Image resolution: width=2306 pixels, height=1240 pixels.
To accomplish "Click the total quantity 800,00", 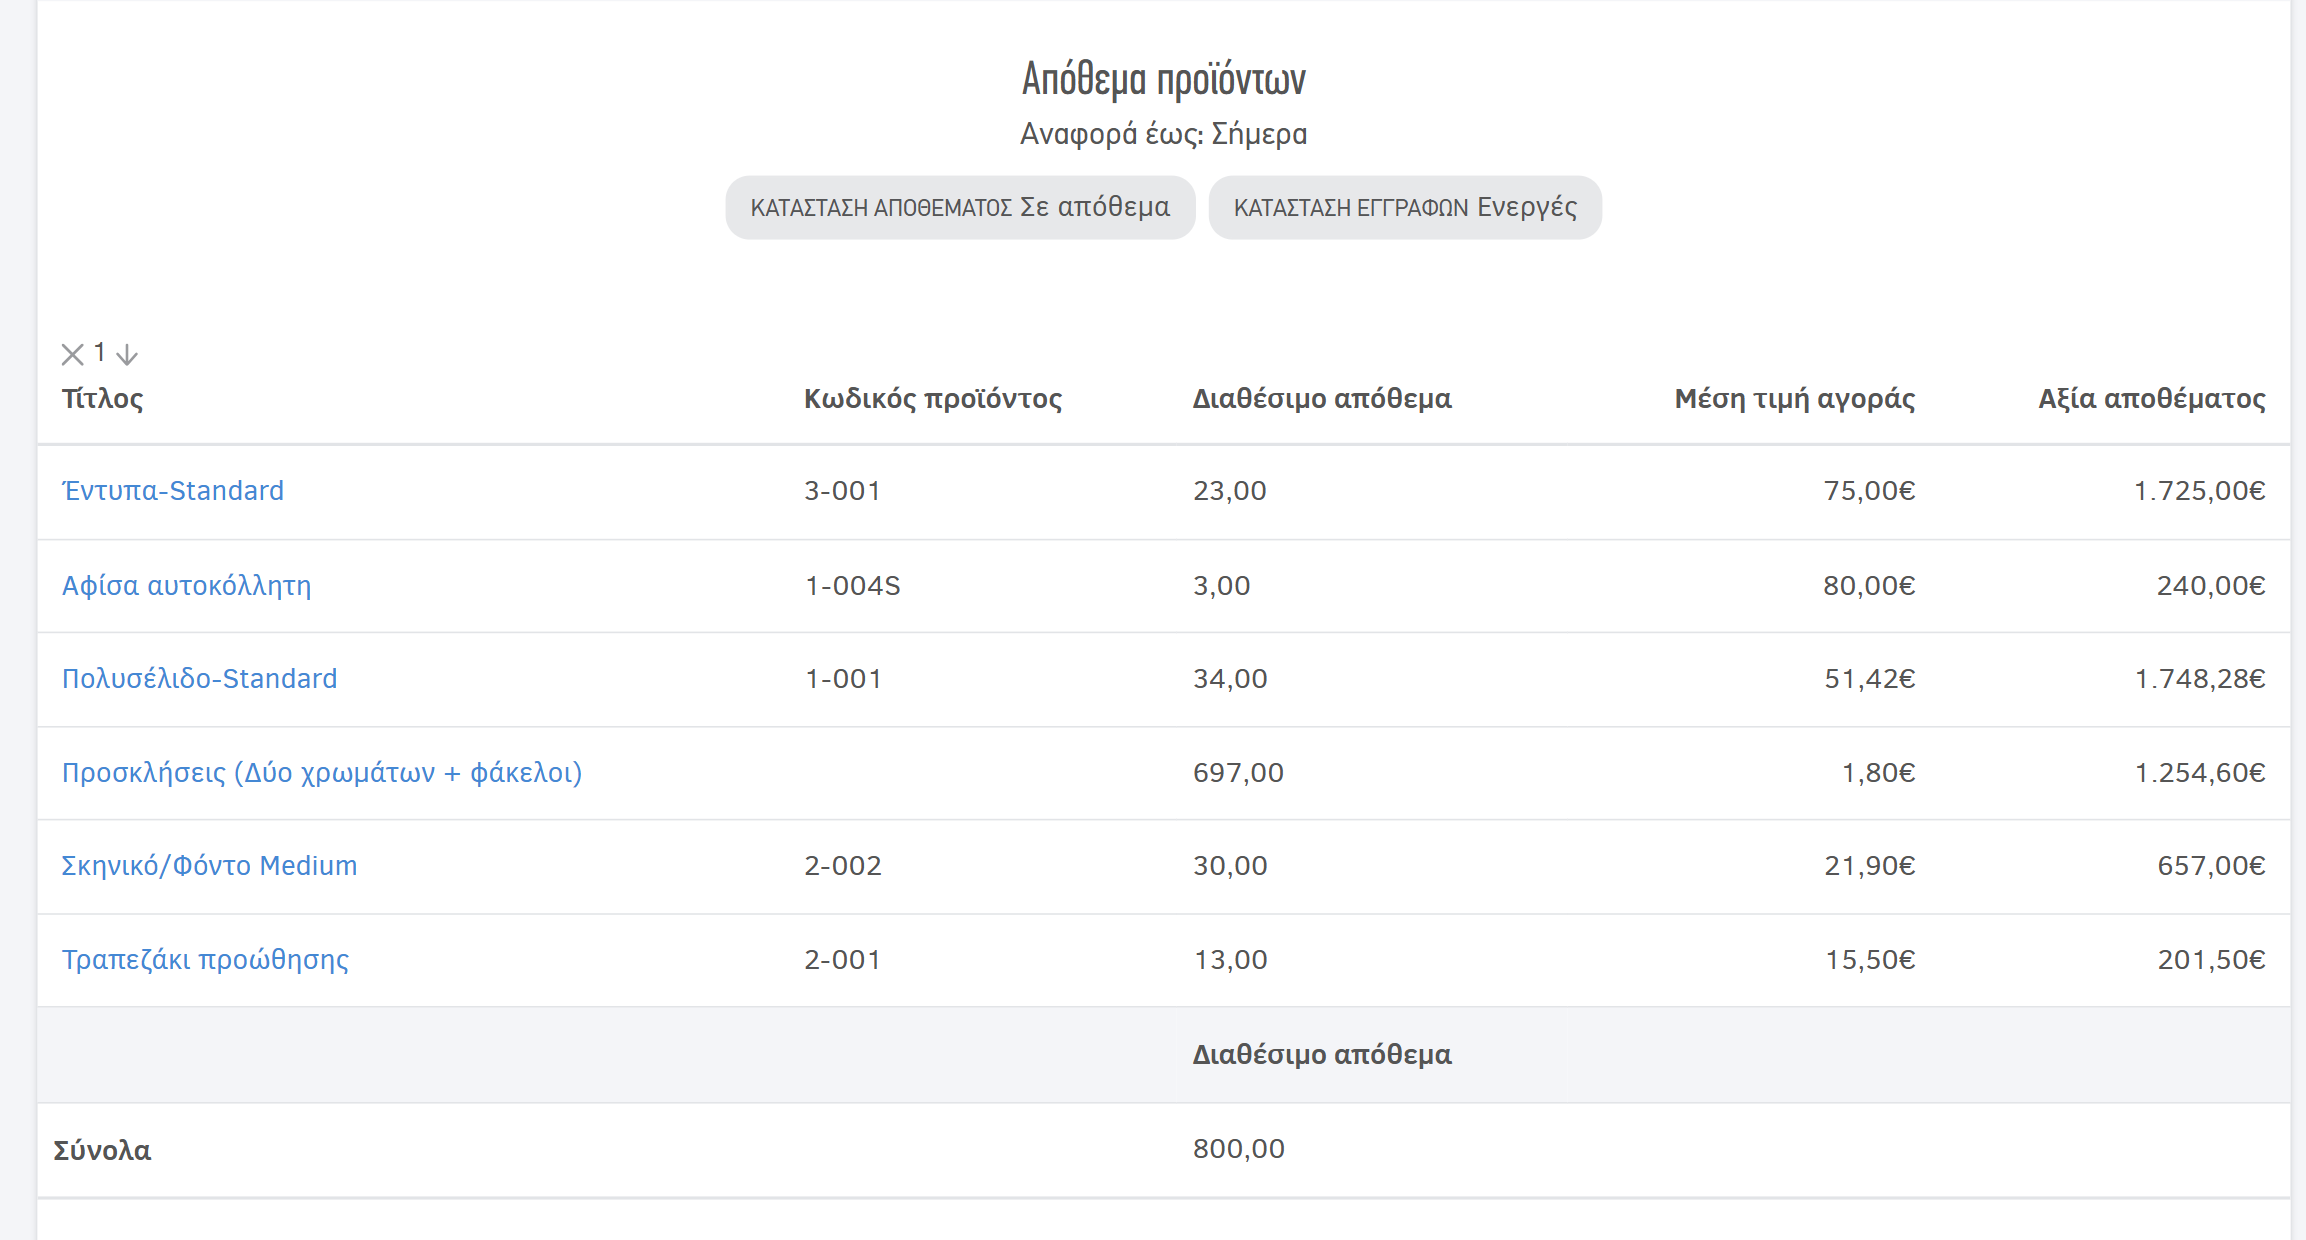I will [1239, 1149].
